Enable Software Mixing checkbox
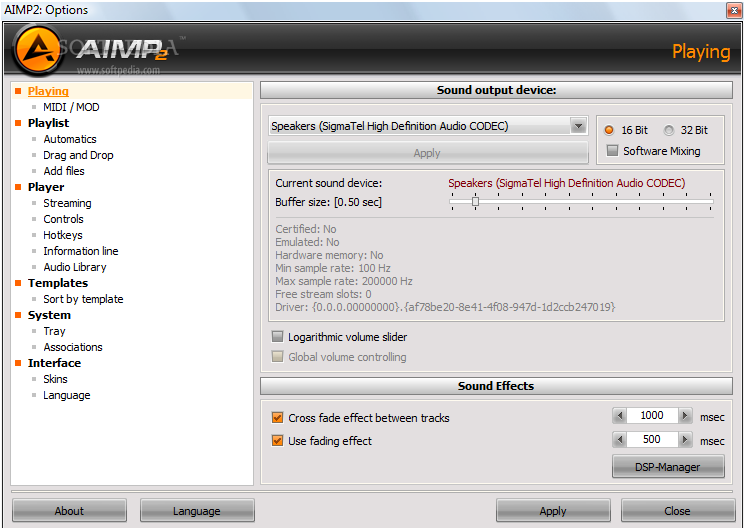Viewport: 744px width, 528px height. point(613,151)
